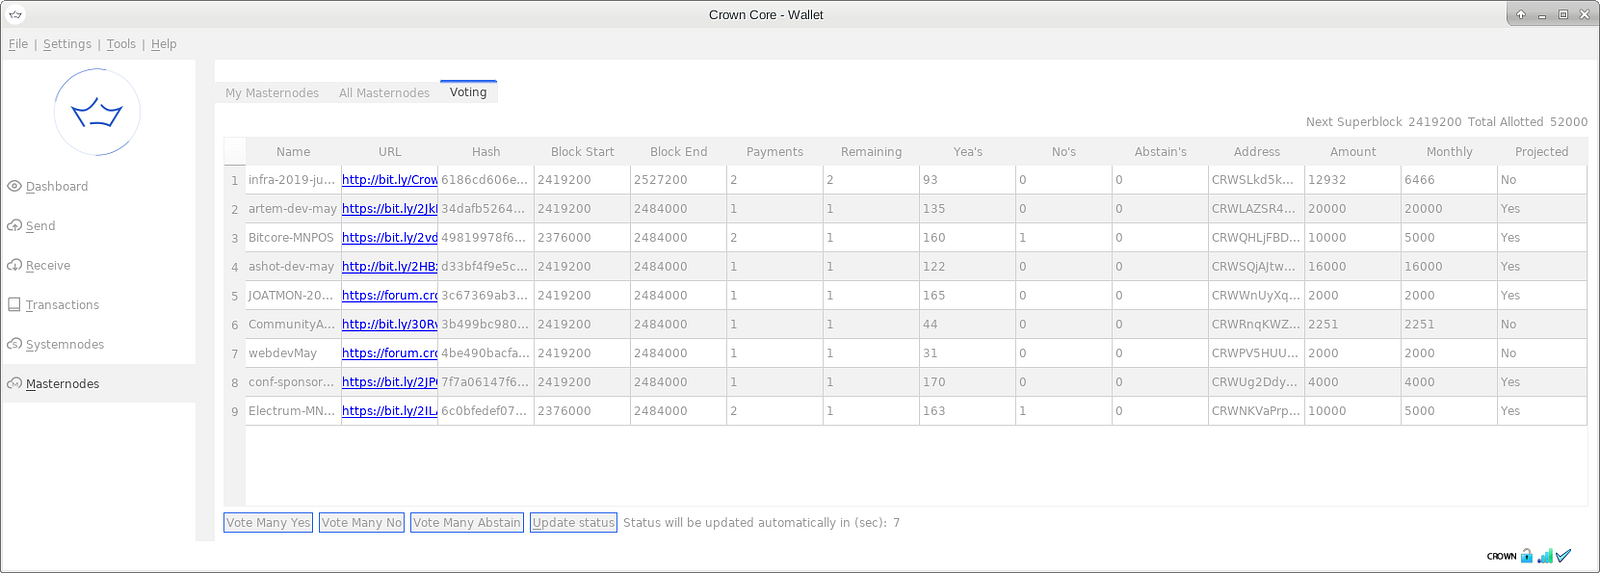Open the CommunityA... proposal URL link
Screen dimensions: 1600x573
coord(390,325)
